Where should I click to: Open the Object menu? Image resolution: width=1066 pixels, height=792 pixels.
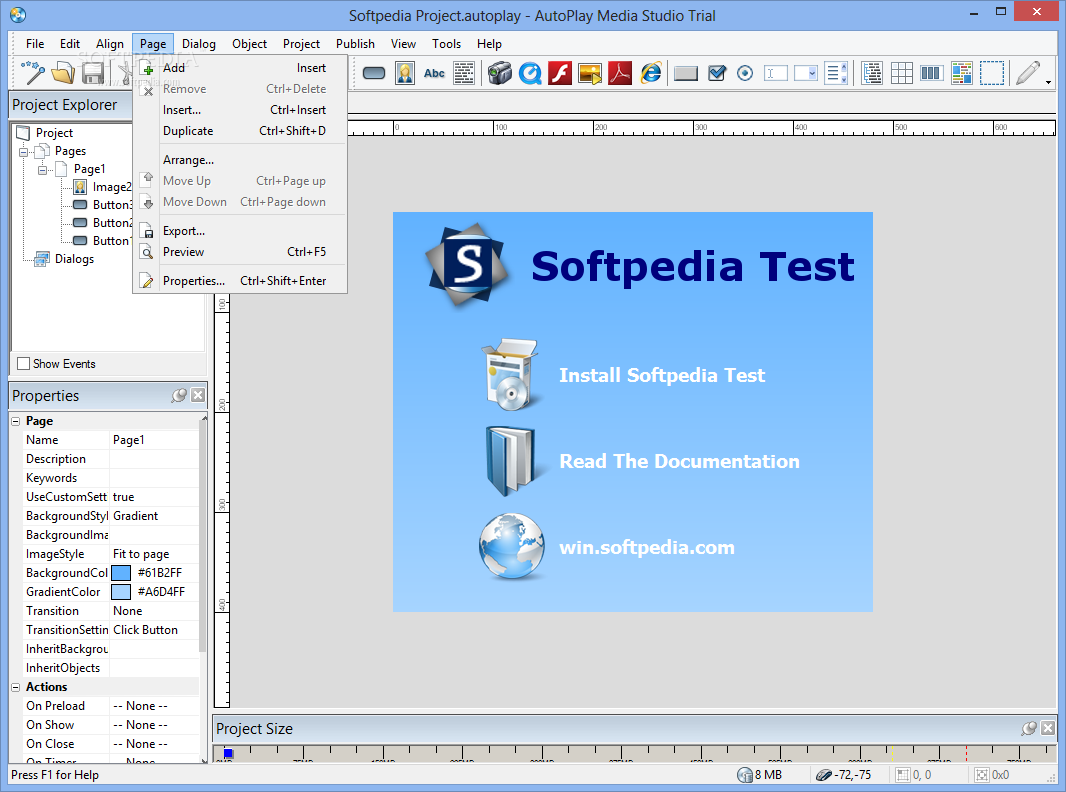pos(250,44)
